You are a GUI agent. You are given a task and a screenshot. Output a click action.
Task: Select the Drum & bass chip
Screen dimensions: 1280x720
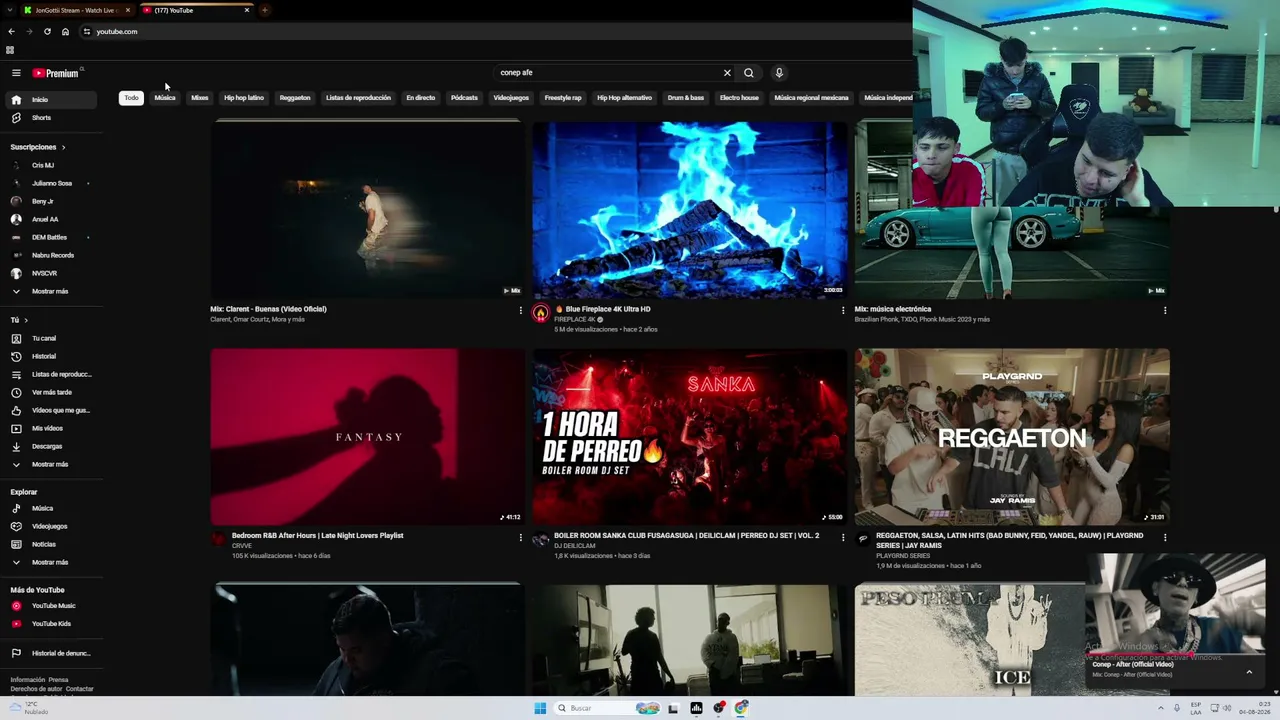point(686,98)
